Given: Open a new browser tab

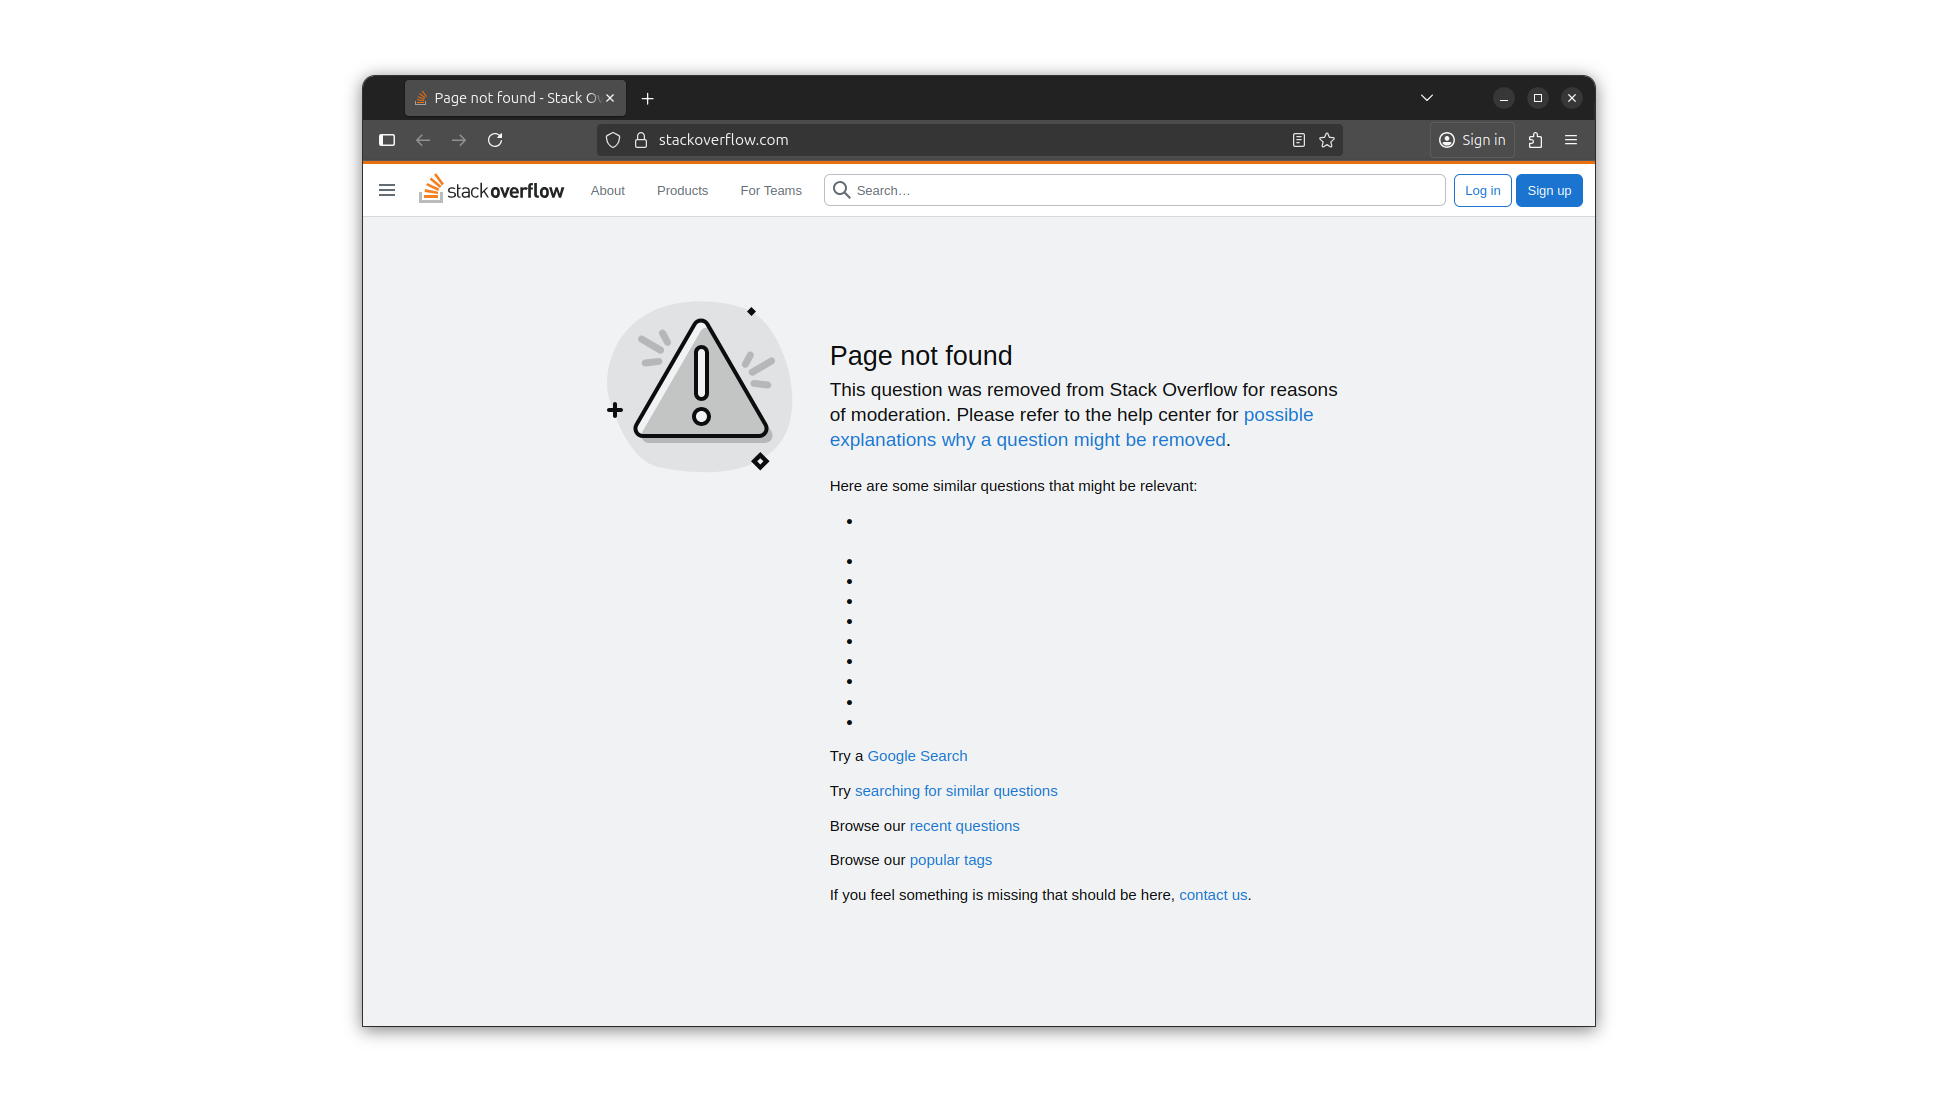Looking at the screenshot, I should click(648, 98).
